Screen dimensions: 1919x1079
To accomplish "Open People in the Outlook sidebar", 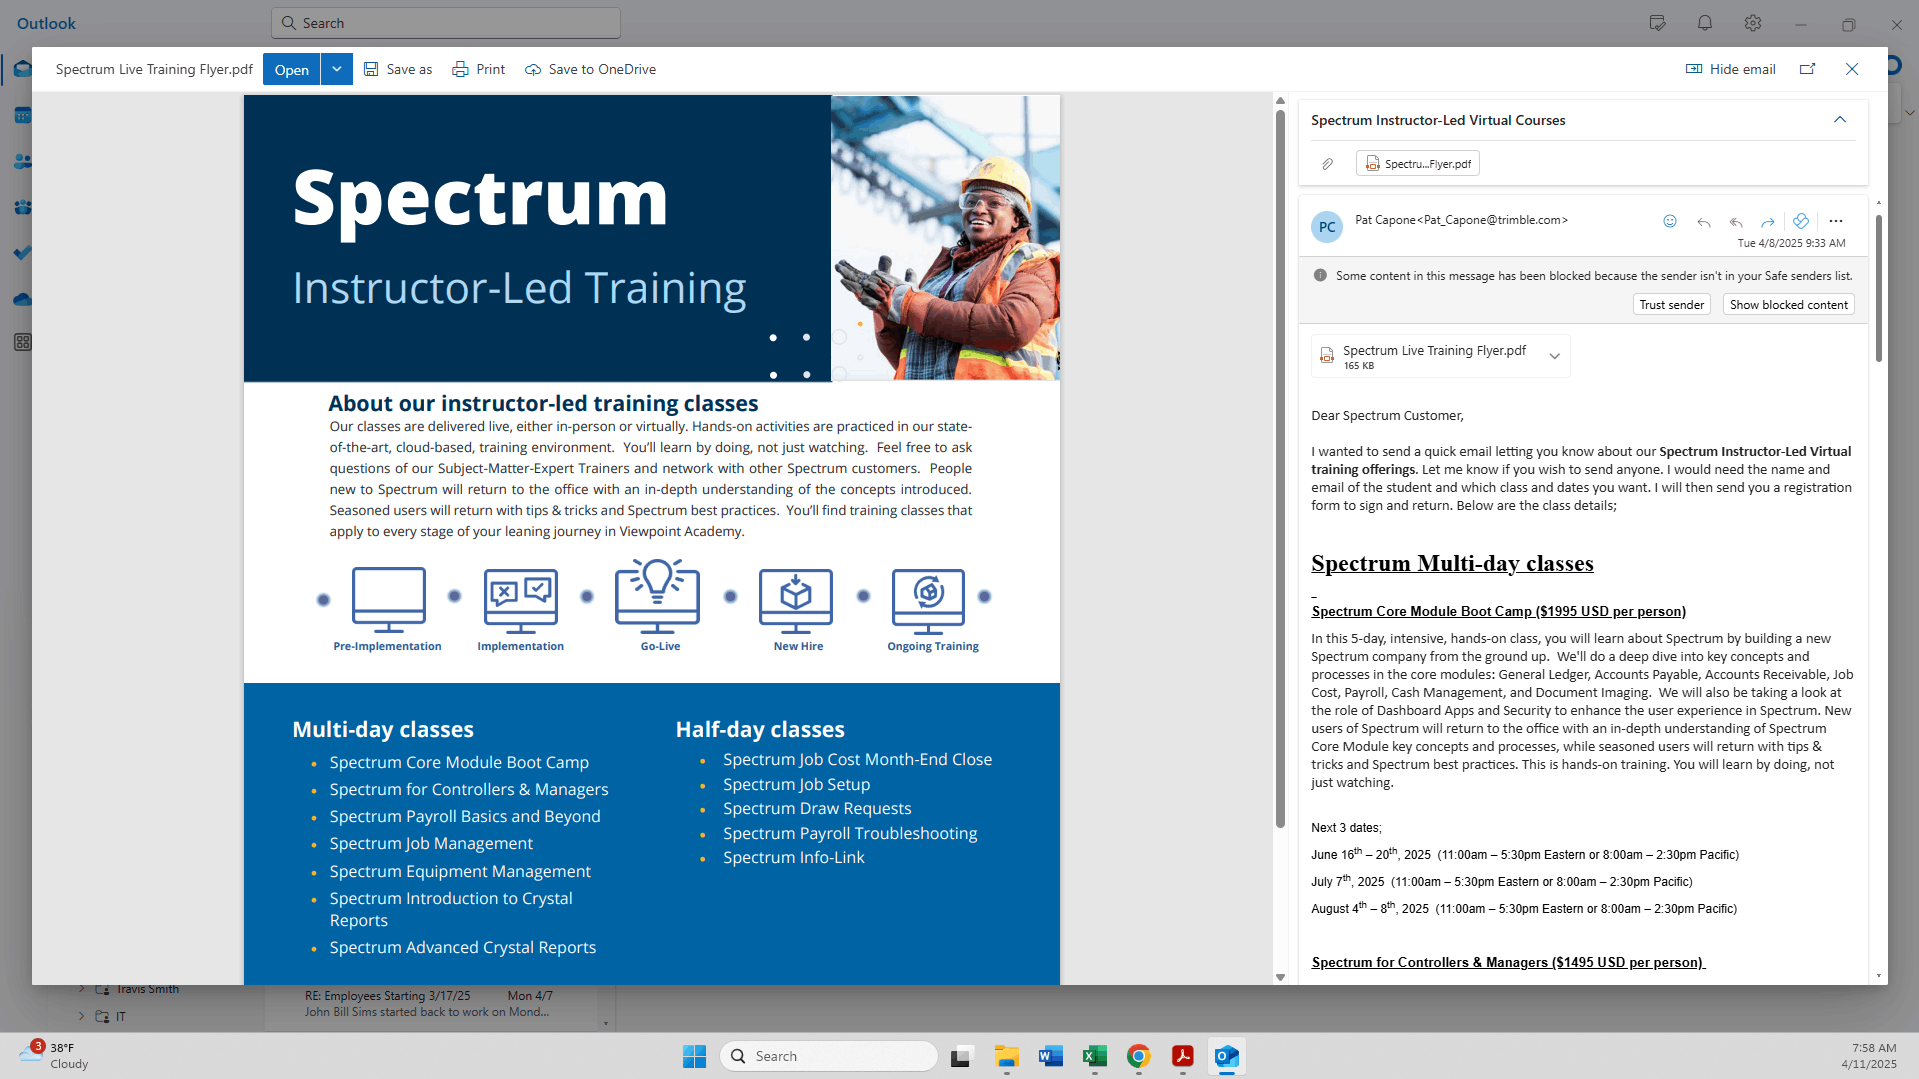I will (22, 161).
